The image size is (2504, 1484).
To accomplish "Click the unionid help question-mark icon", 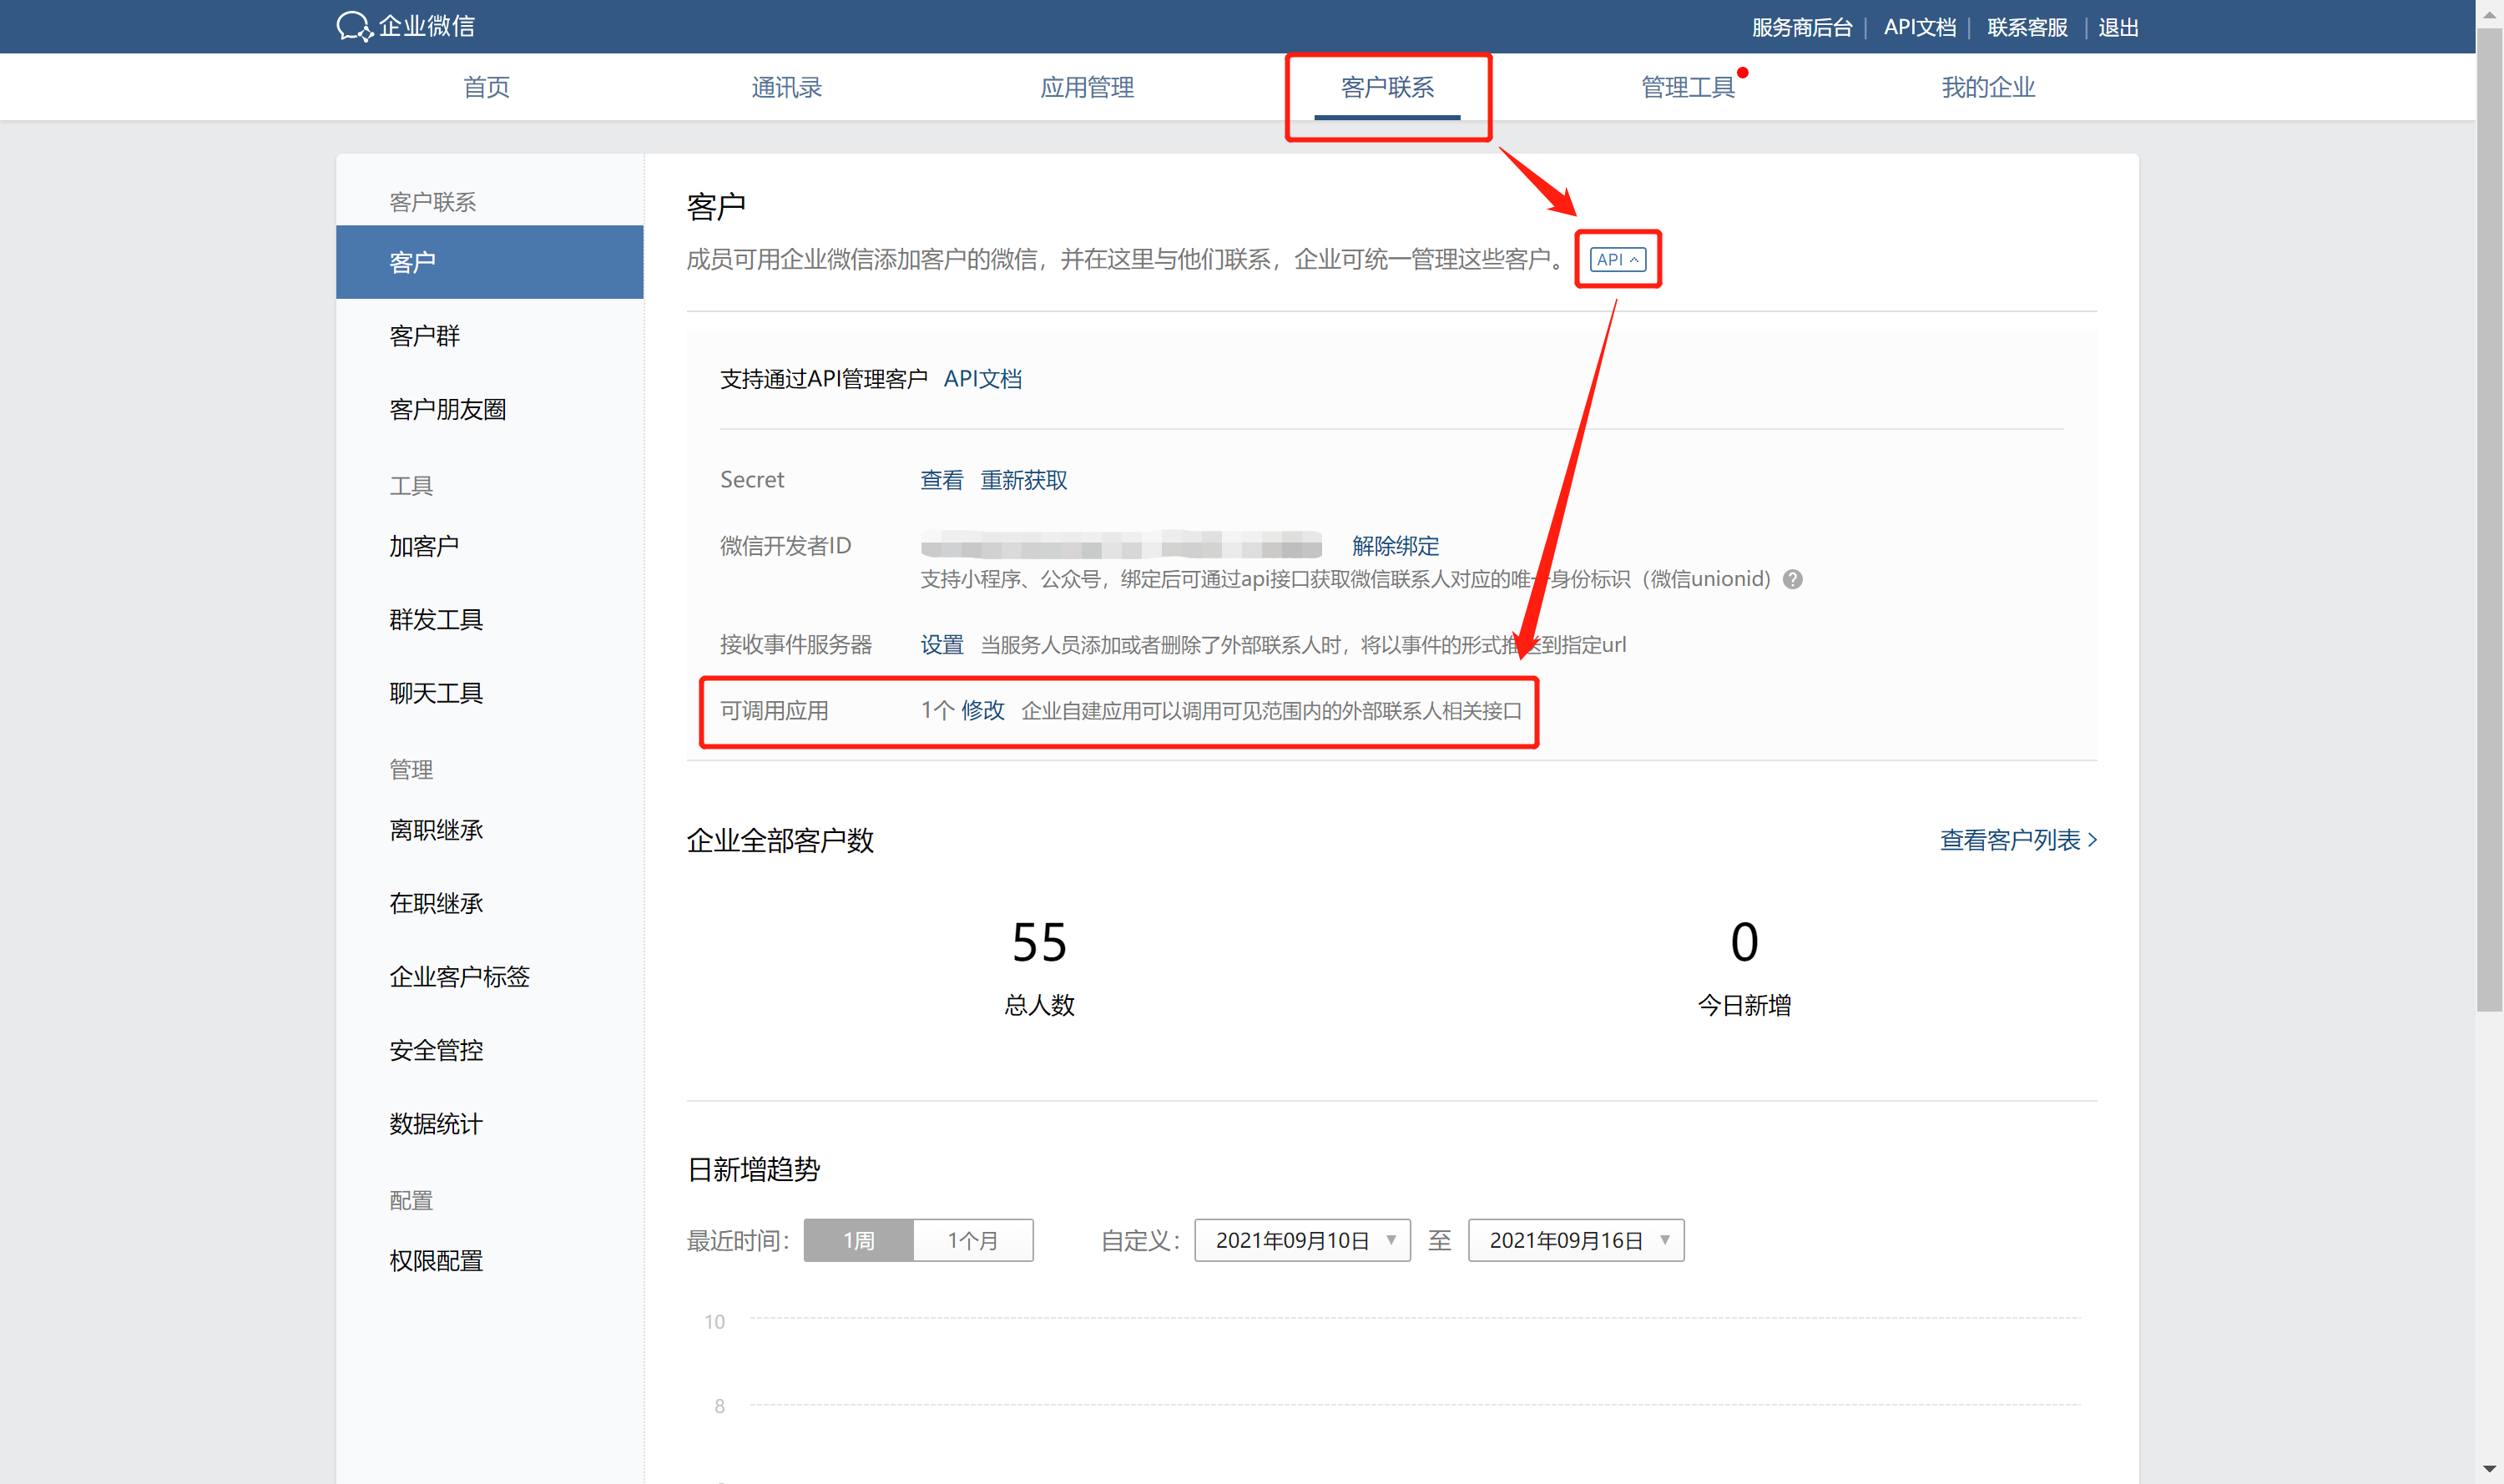I will point(1793,579).
